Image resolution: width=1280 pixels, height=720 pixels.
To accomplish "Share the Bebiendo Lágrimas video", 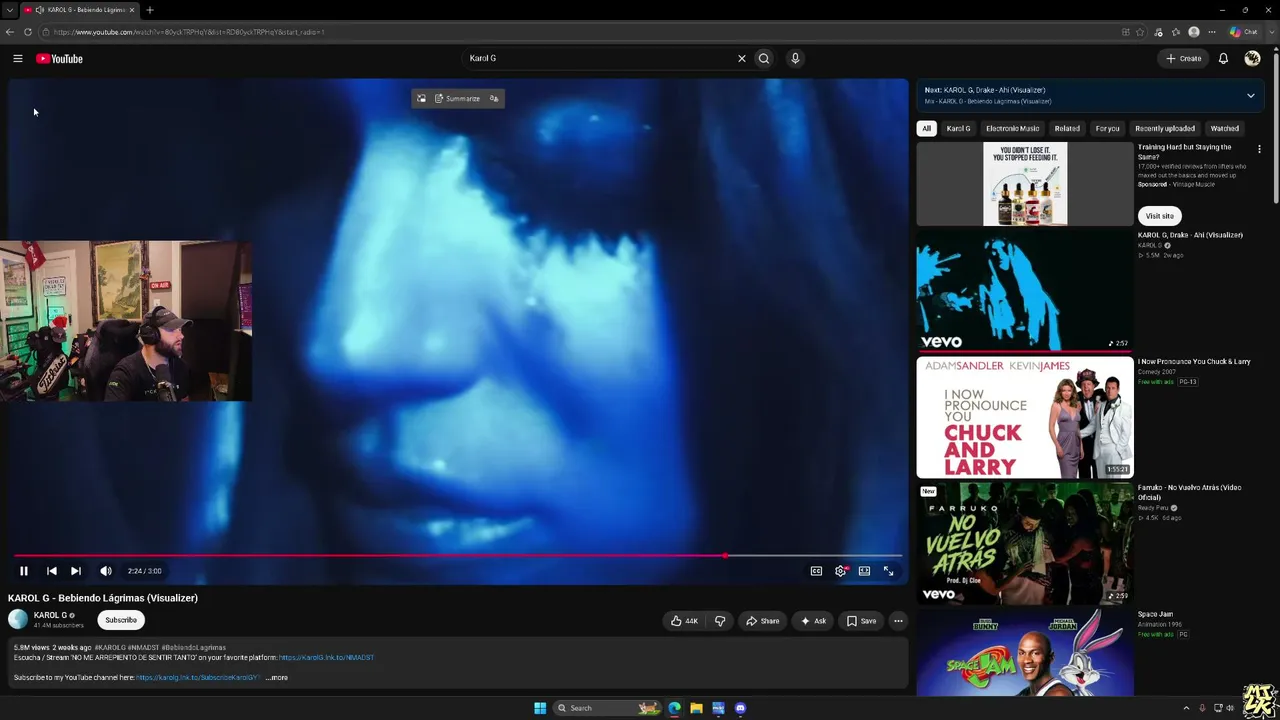I will point(762,621).
